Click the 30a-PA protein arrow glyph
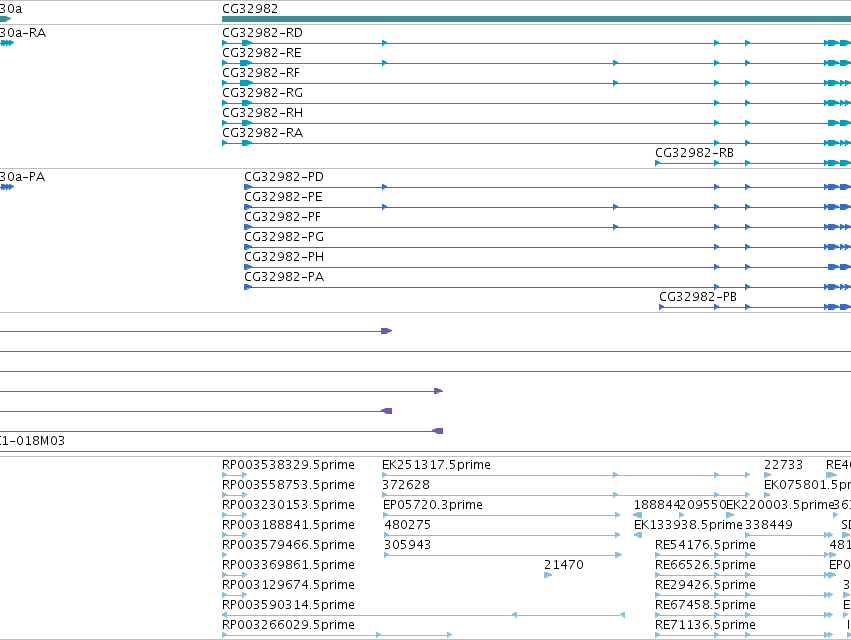The width and height of the screenshot is (851, 640). coord(7,187)
